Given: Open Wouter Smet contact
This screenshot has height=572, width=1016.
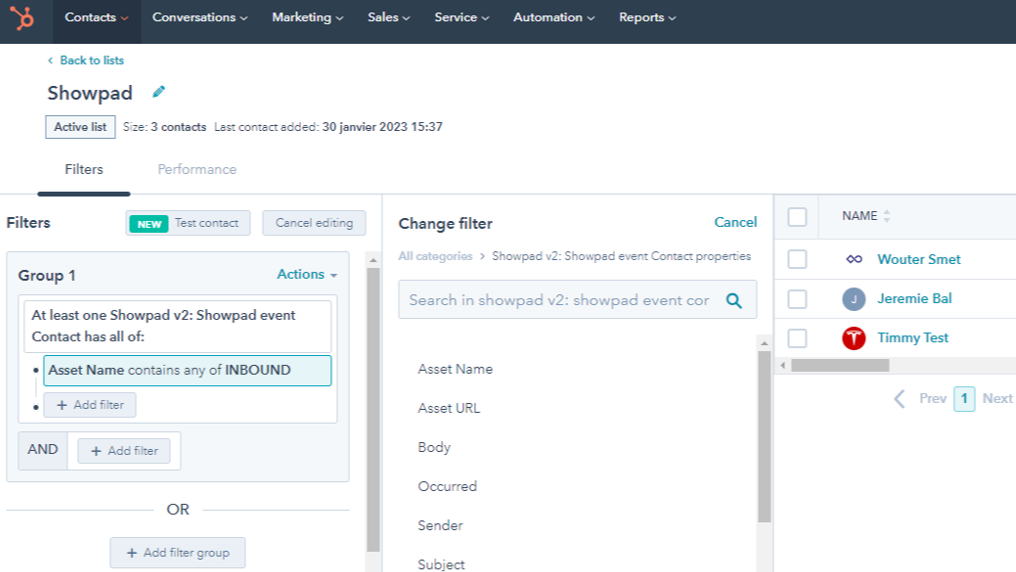Looking at the screenshot, I should click(919, 259).
